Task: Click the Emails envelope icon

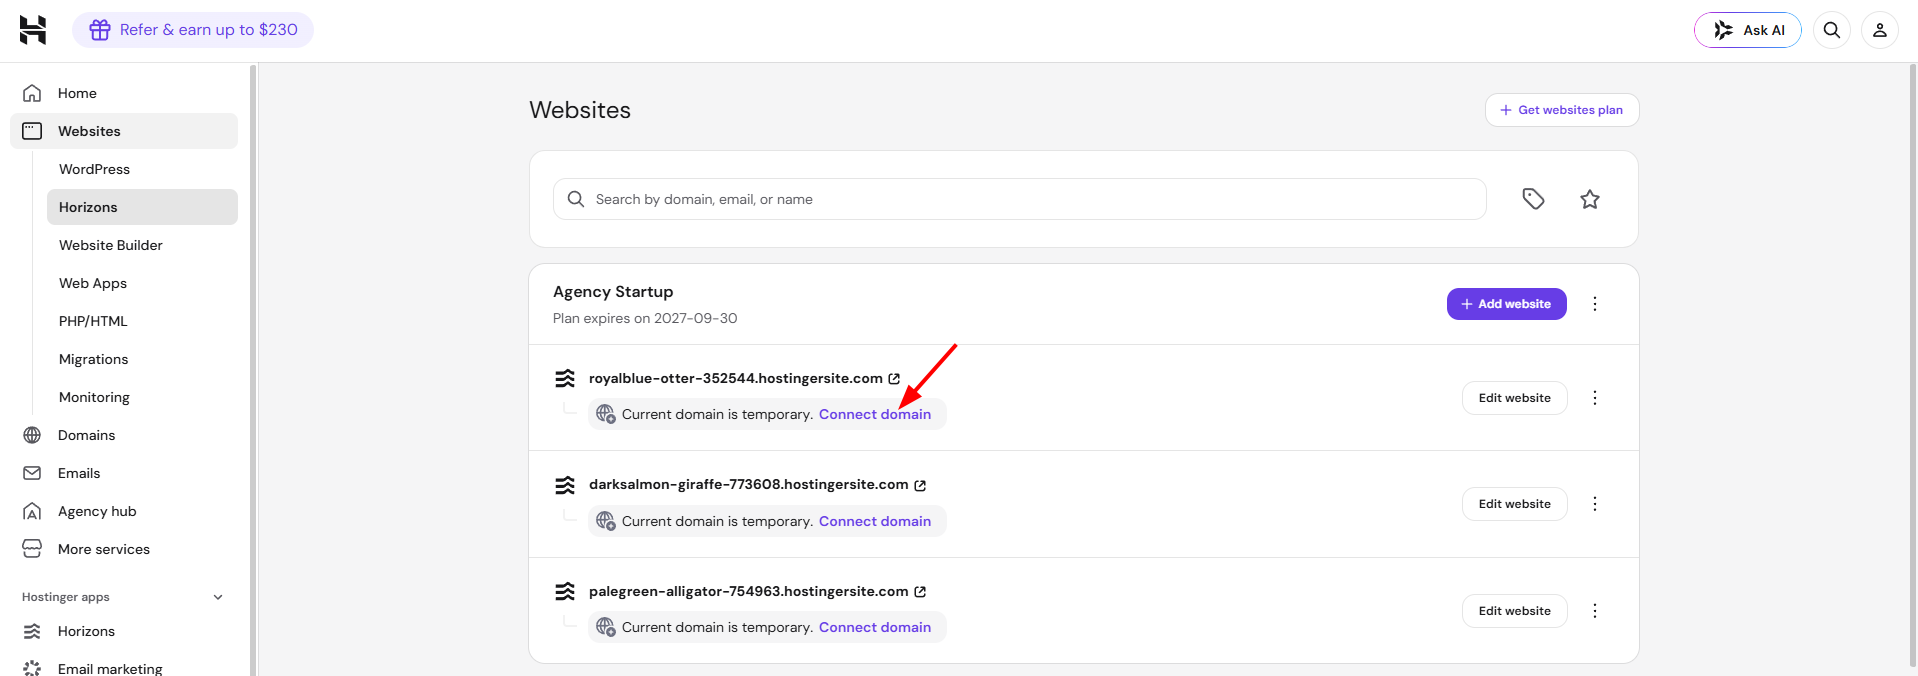Action: [32, 473]
